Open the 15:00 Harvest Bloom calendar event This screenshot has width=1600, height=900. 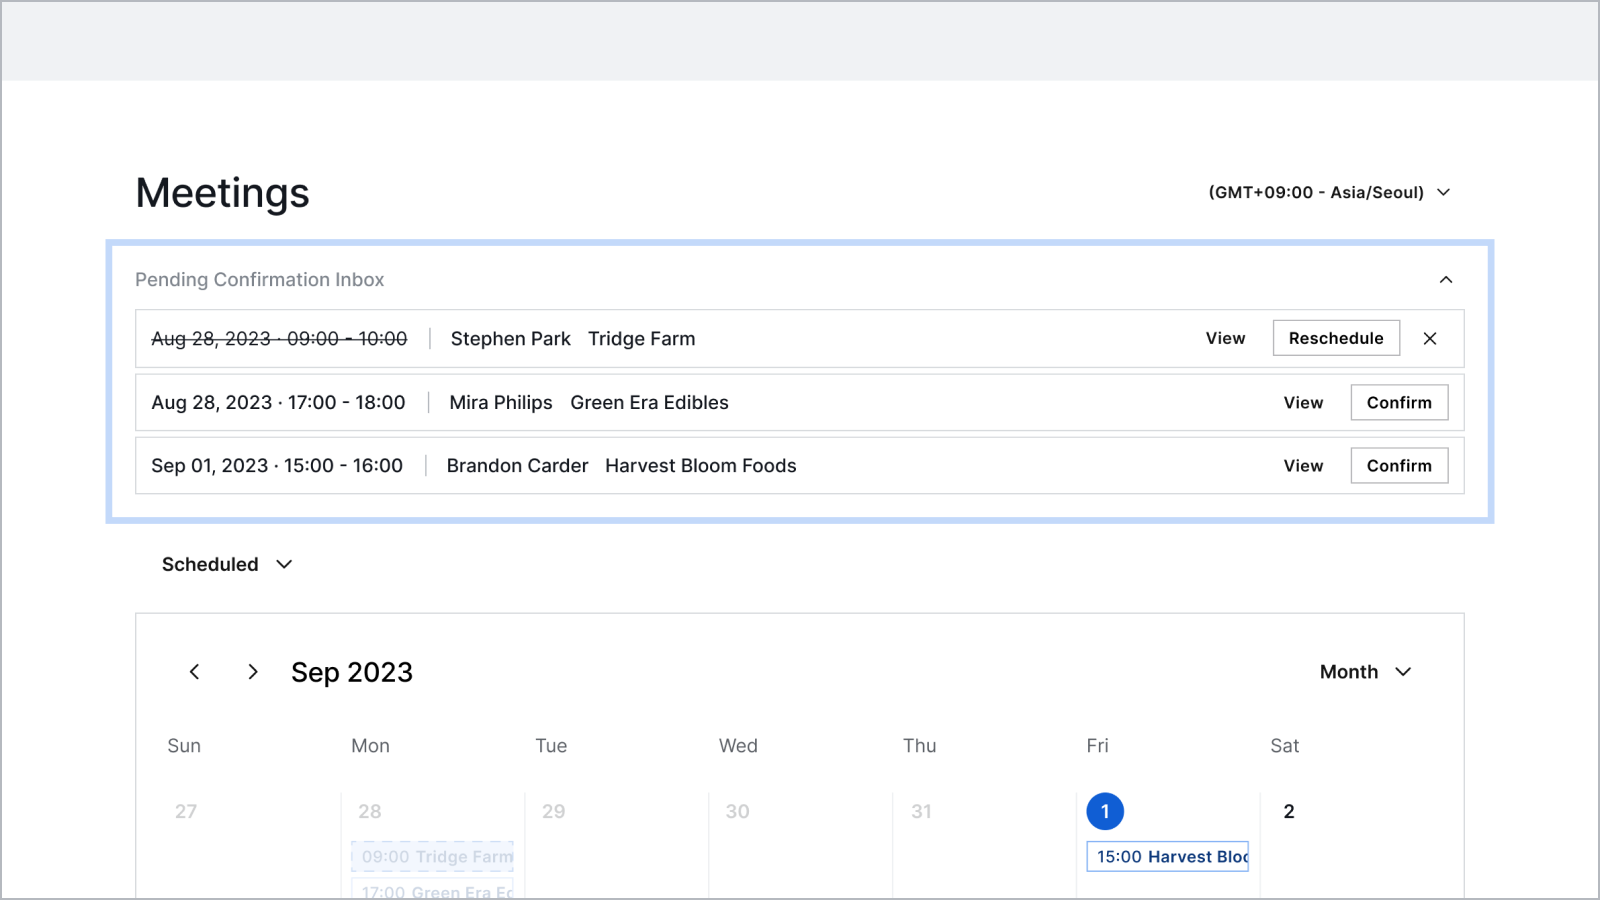[1168, 857]
